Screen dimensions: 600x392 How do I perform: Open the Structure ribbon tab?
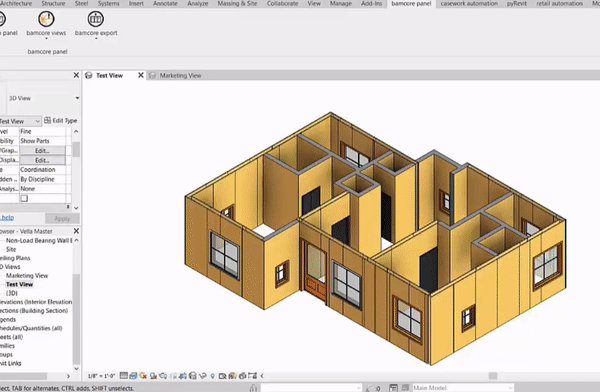click(53, 3)
